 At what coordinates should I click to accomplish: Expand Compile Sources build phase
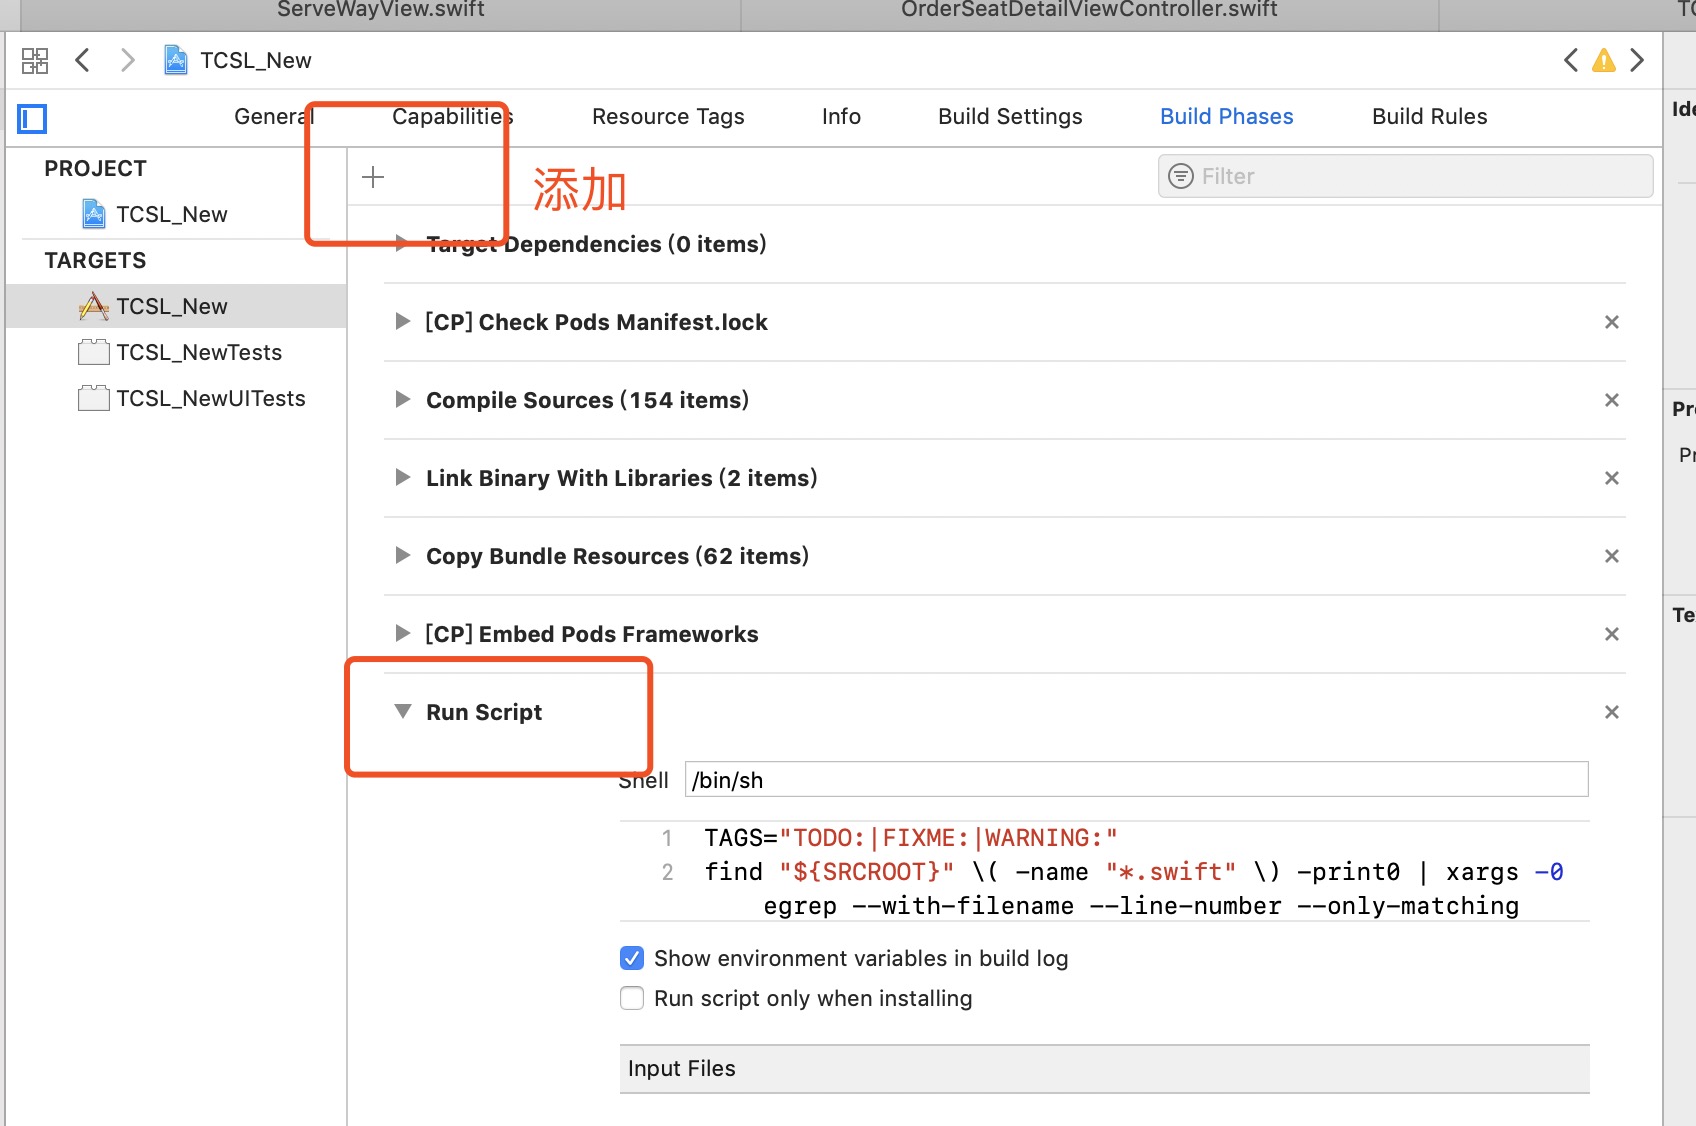click(x=402, y=400)
